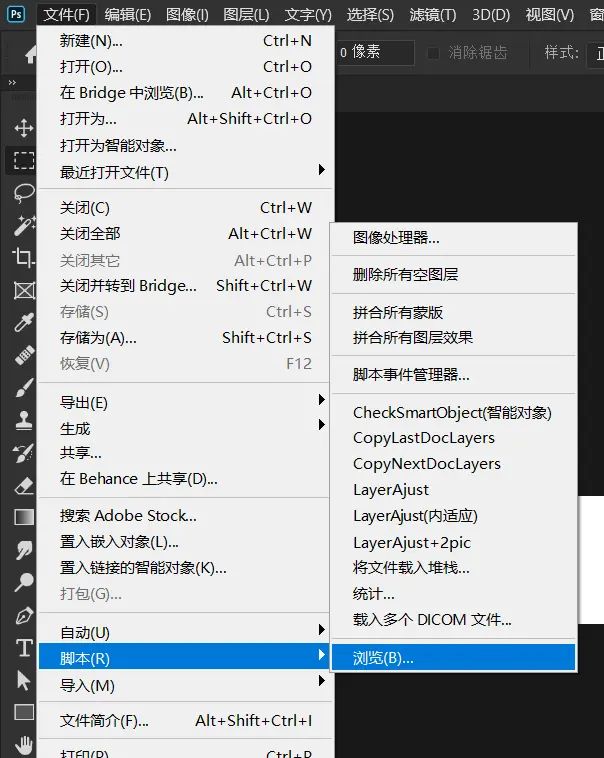Expand the 脚本(R) submenu
The width and height of the screenshot is (604, 758).
pos(186,657)
